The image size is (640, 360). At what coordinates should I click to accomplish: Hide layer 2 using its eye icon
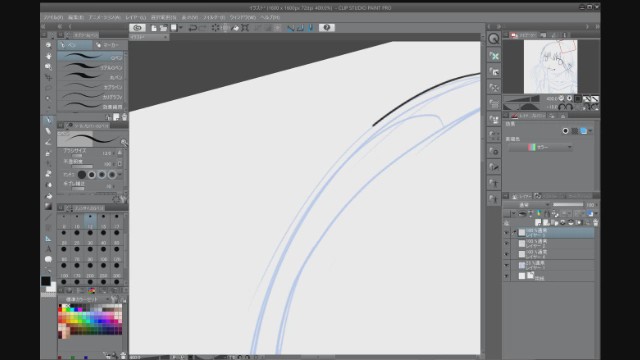[x=507, y=243]
